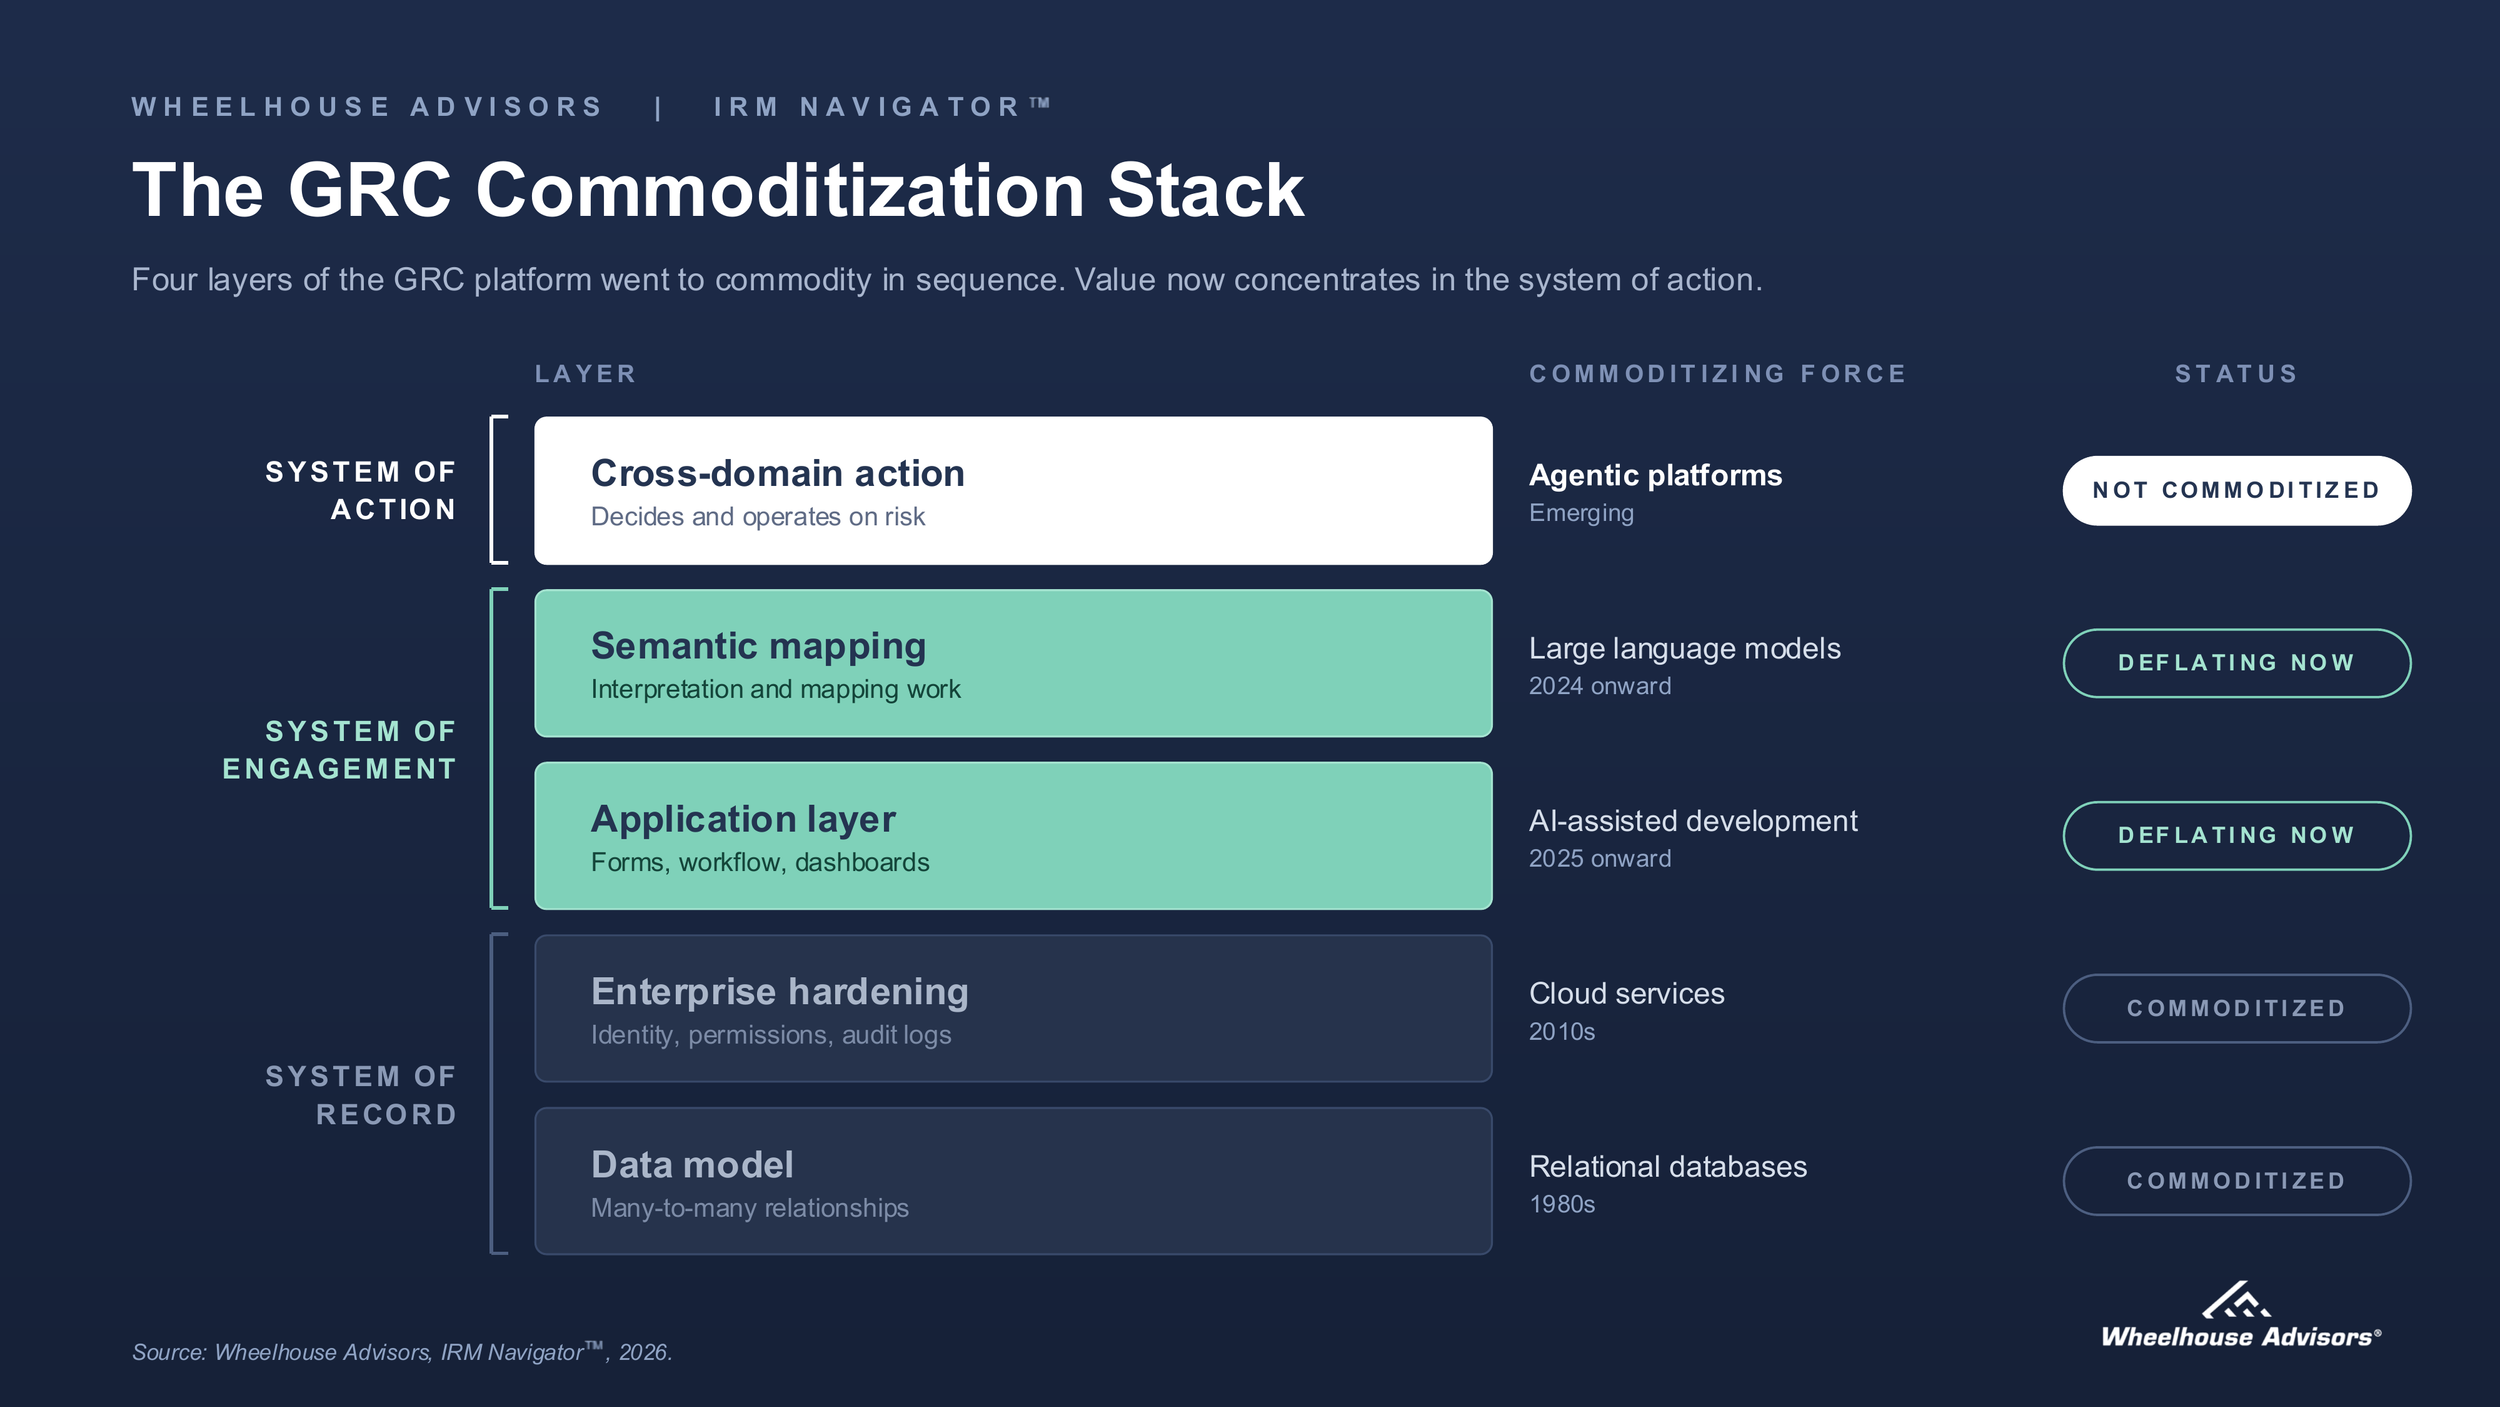Click COMMODITIZED pill beside Cloud services

[2237, 1008]
